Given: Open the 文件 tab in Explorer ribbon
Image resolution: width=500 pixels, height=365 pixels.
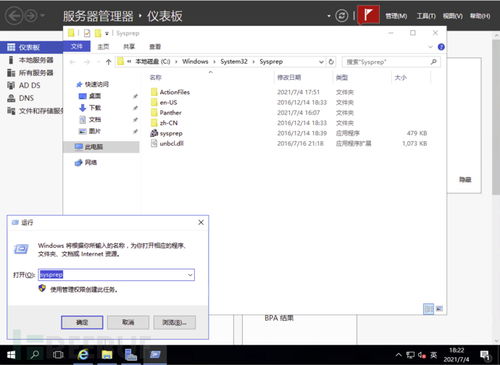Looking at the screenshot, I should 77,46.
